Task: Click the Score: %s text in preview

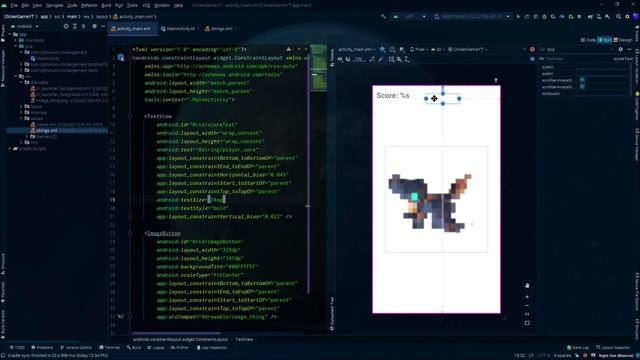Action: coord(393,96)
